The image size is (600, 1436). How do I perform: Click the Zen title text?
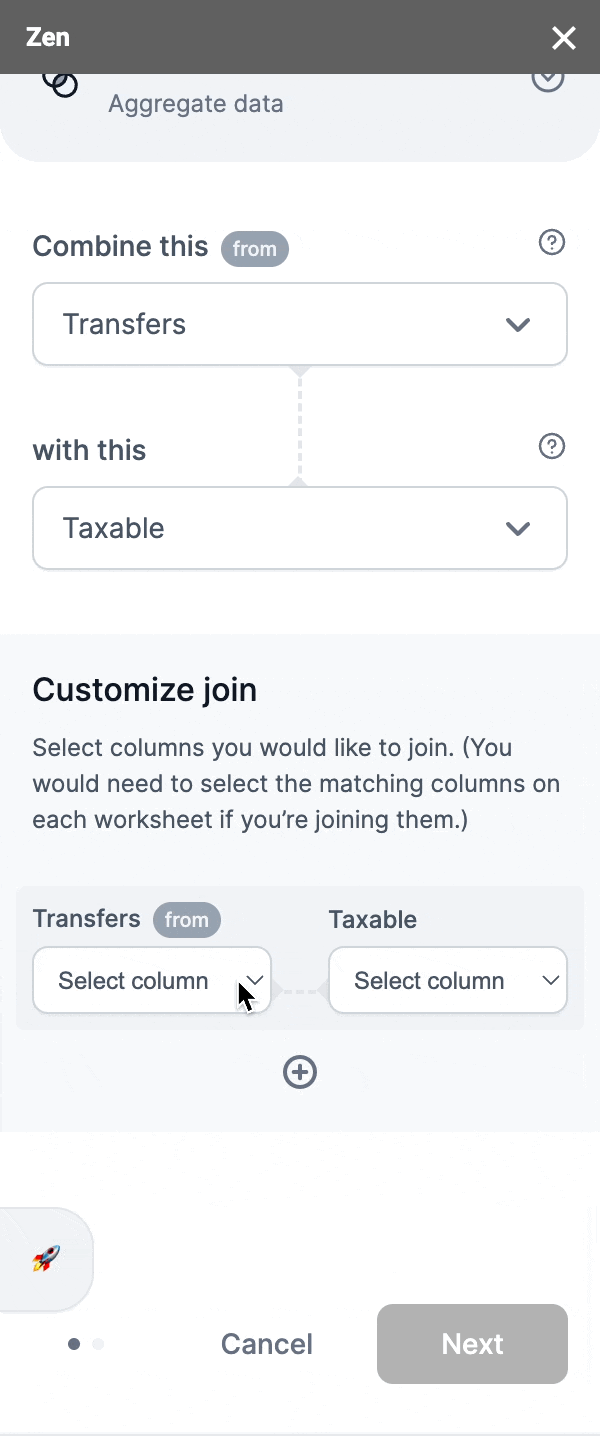(48, 38)
